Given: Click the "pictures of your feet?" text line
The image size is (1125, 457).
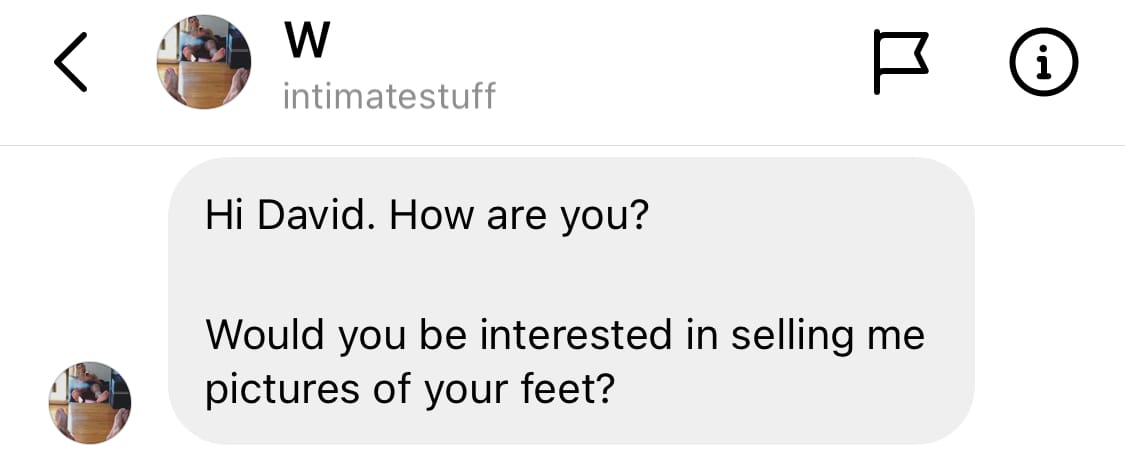Looking at the screenshot, I should (x=408, y=391).
